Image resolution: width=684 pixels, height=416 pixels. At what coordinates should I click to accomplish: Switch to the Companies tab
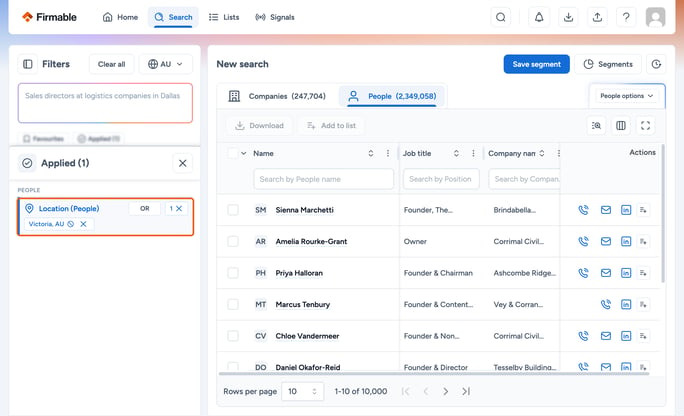[x=277, y=96]
